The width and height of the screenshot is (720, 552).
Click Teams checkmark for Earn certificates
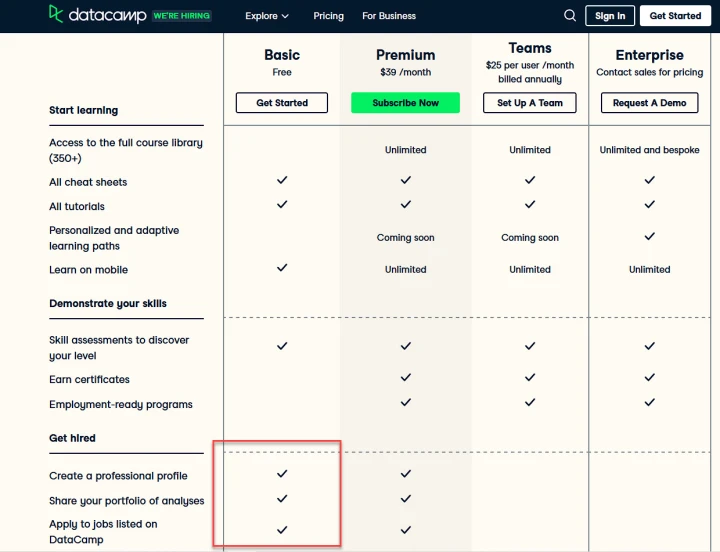[x=530, y=377]
